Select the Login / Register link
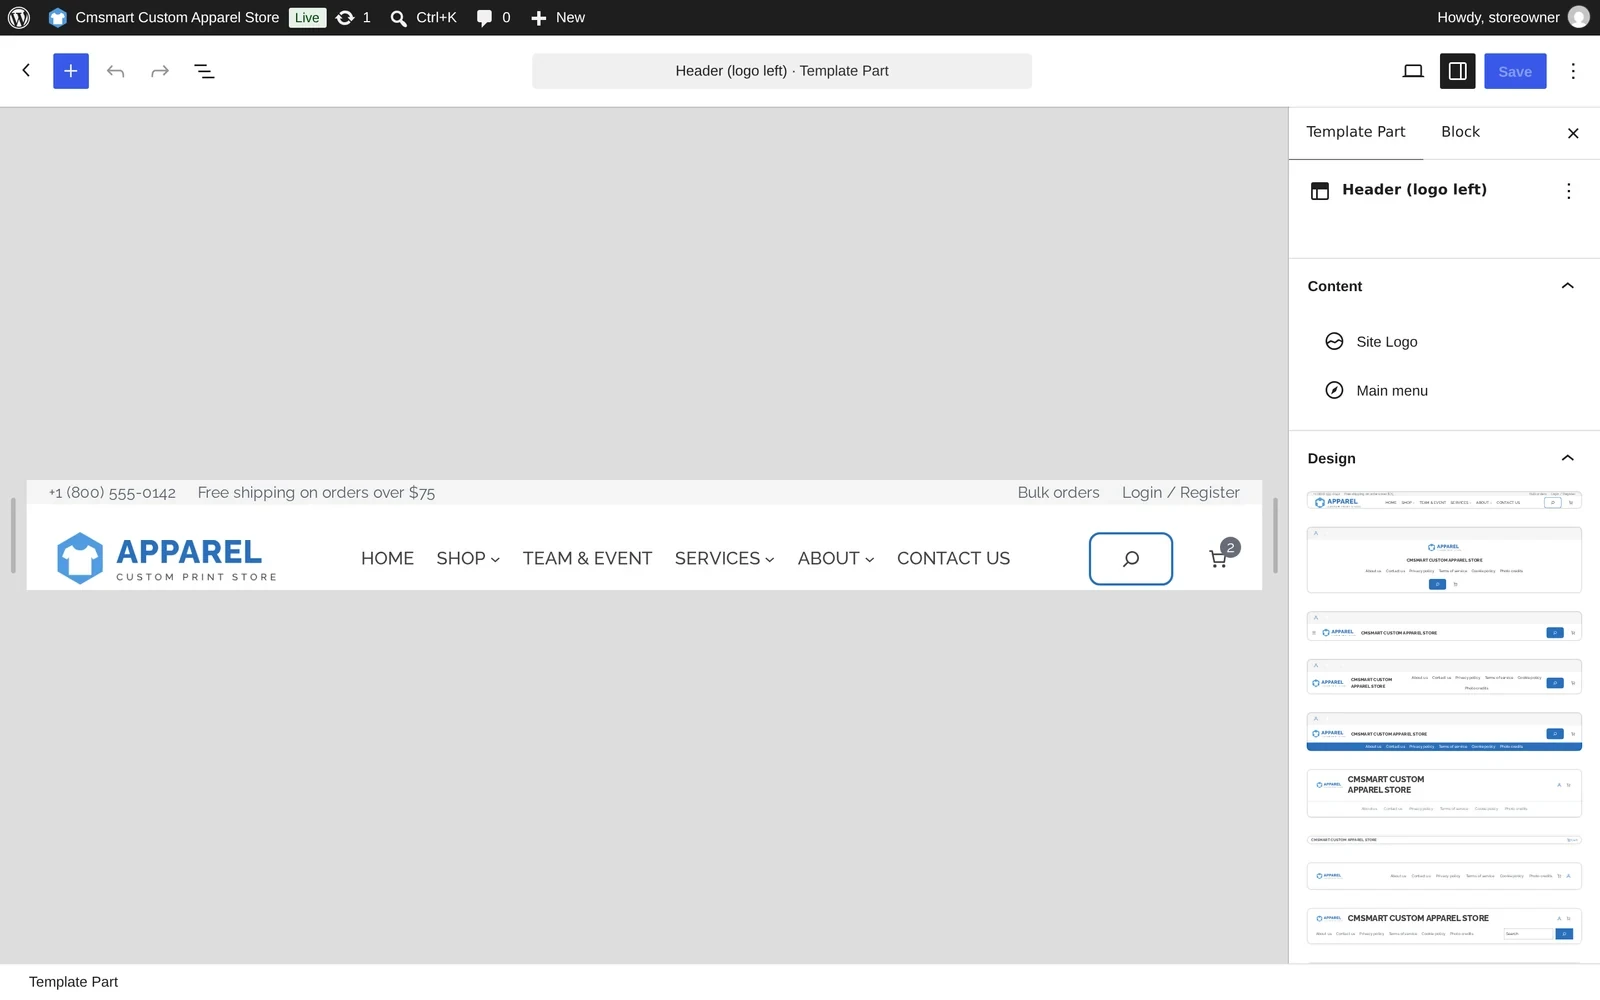Screen dimensions: 1600x1000 click(1180, 492)
